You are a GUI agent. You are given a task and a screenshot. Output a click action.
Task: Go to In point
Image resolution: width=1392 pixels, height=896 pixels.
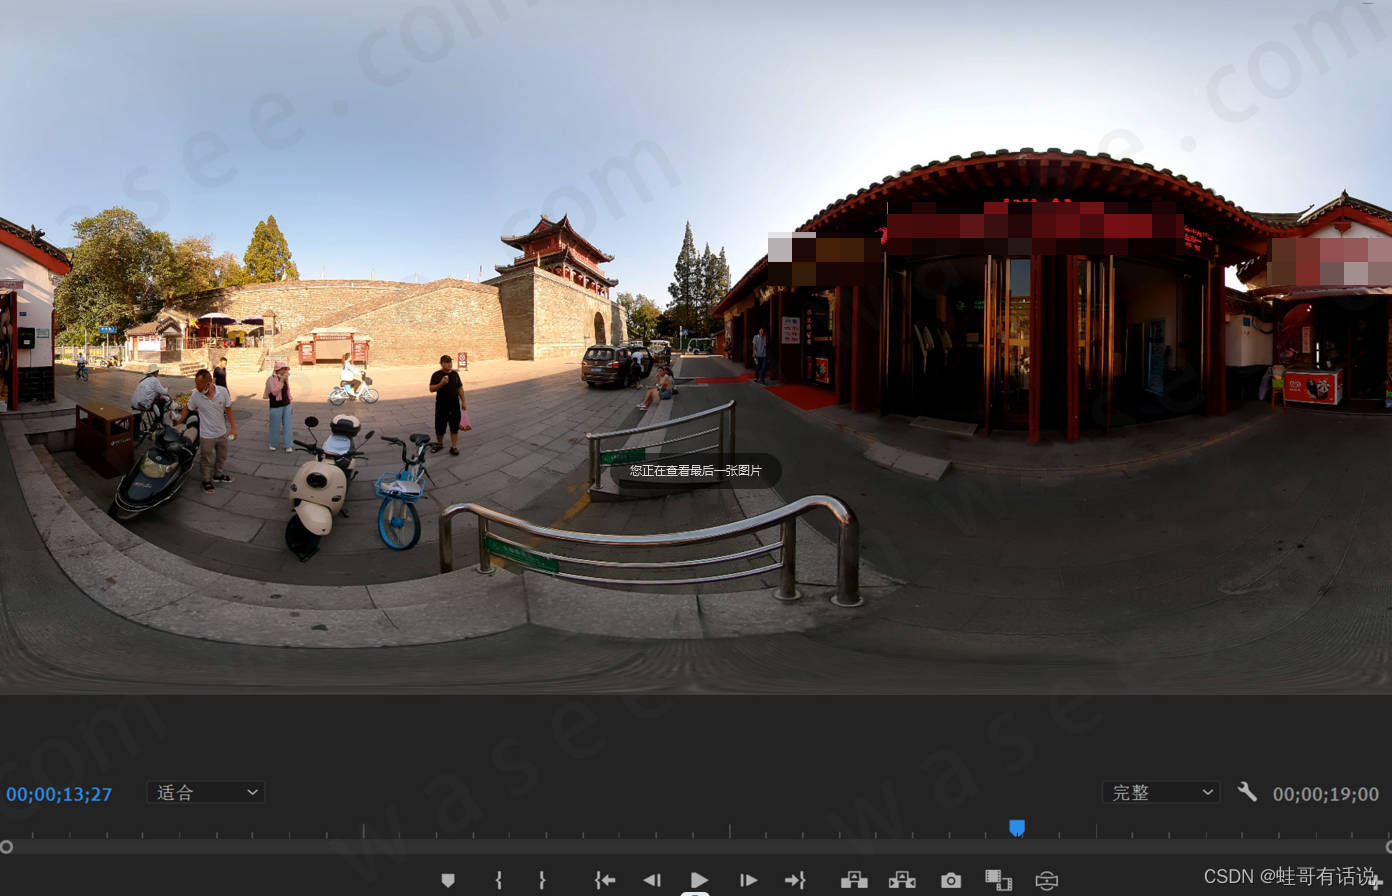click(x=605, y=880)
